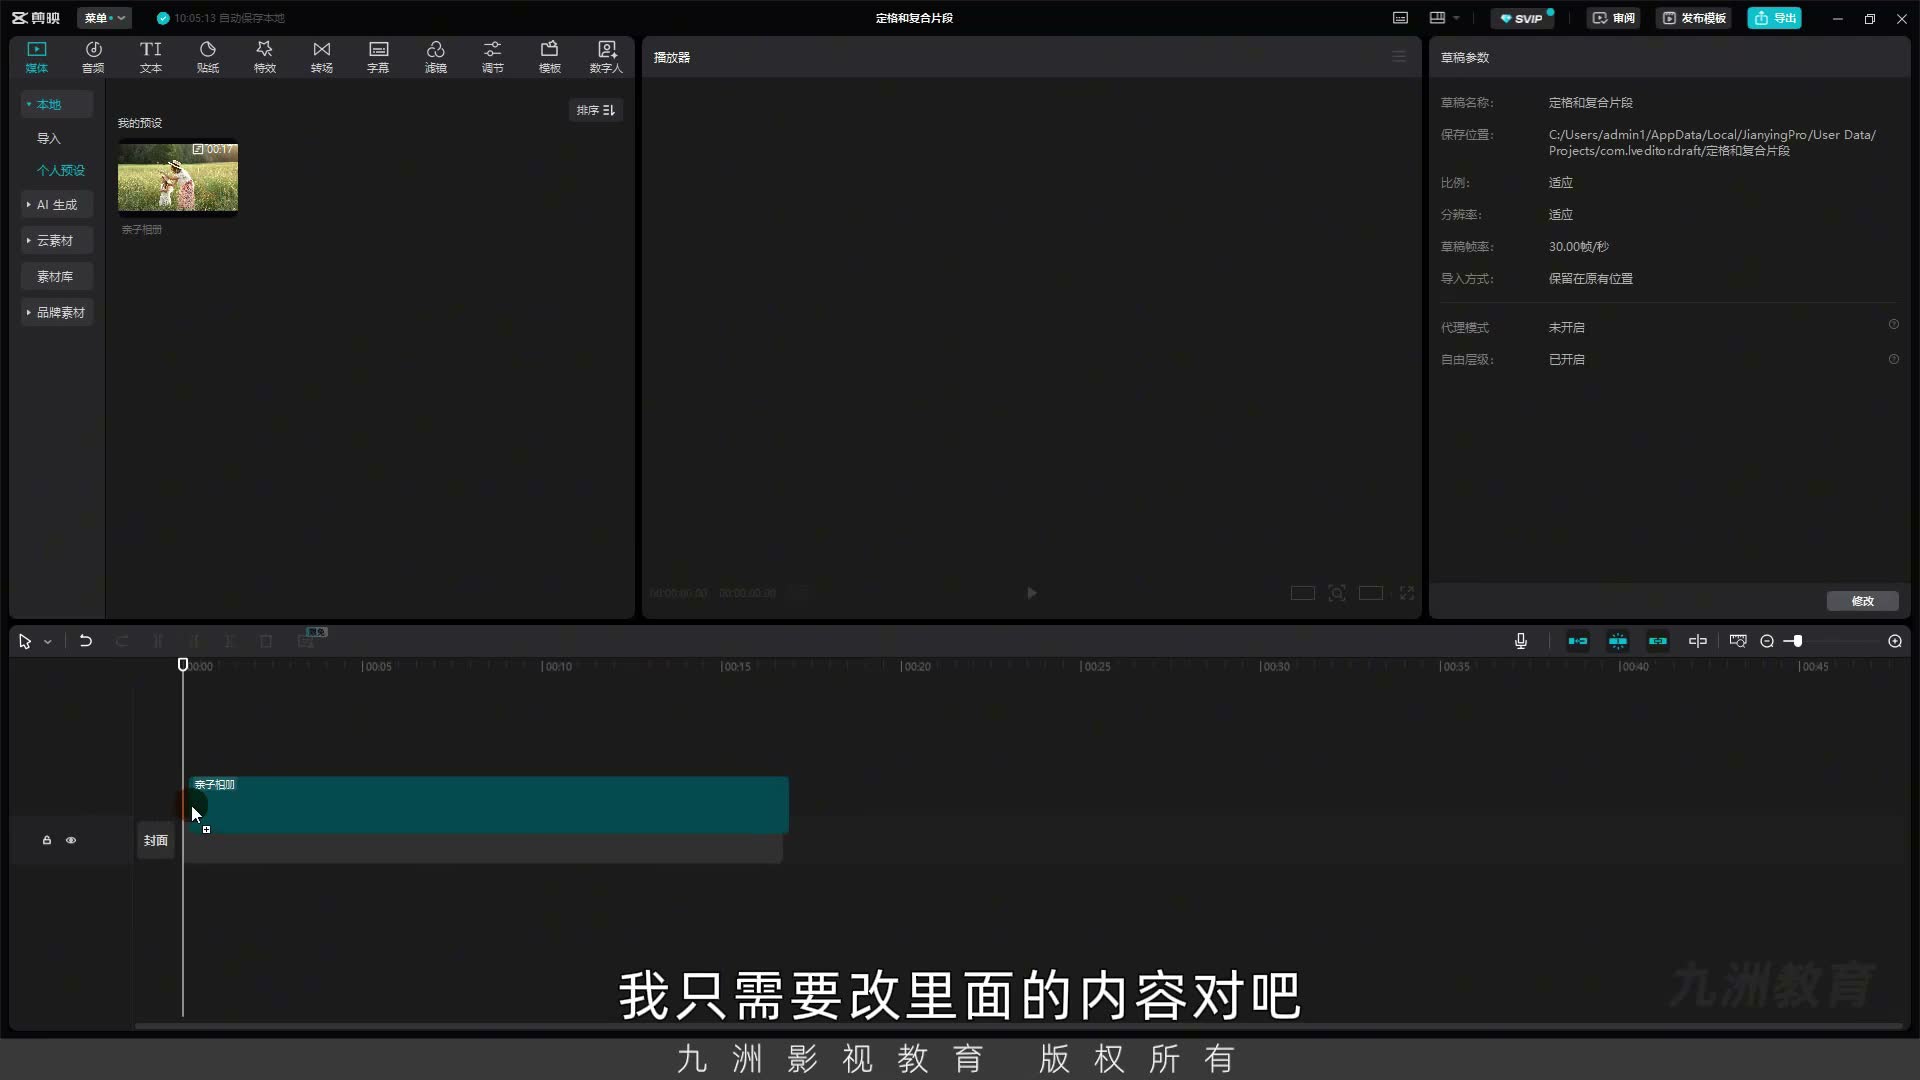
Task: Toggle main track magnet
Action: coord(1578,641)
